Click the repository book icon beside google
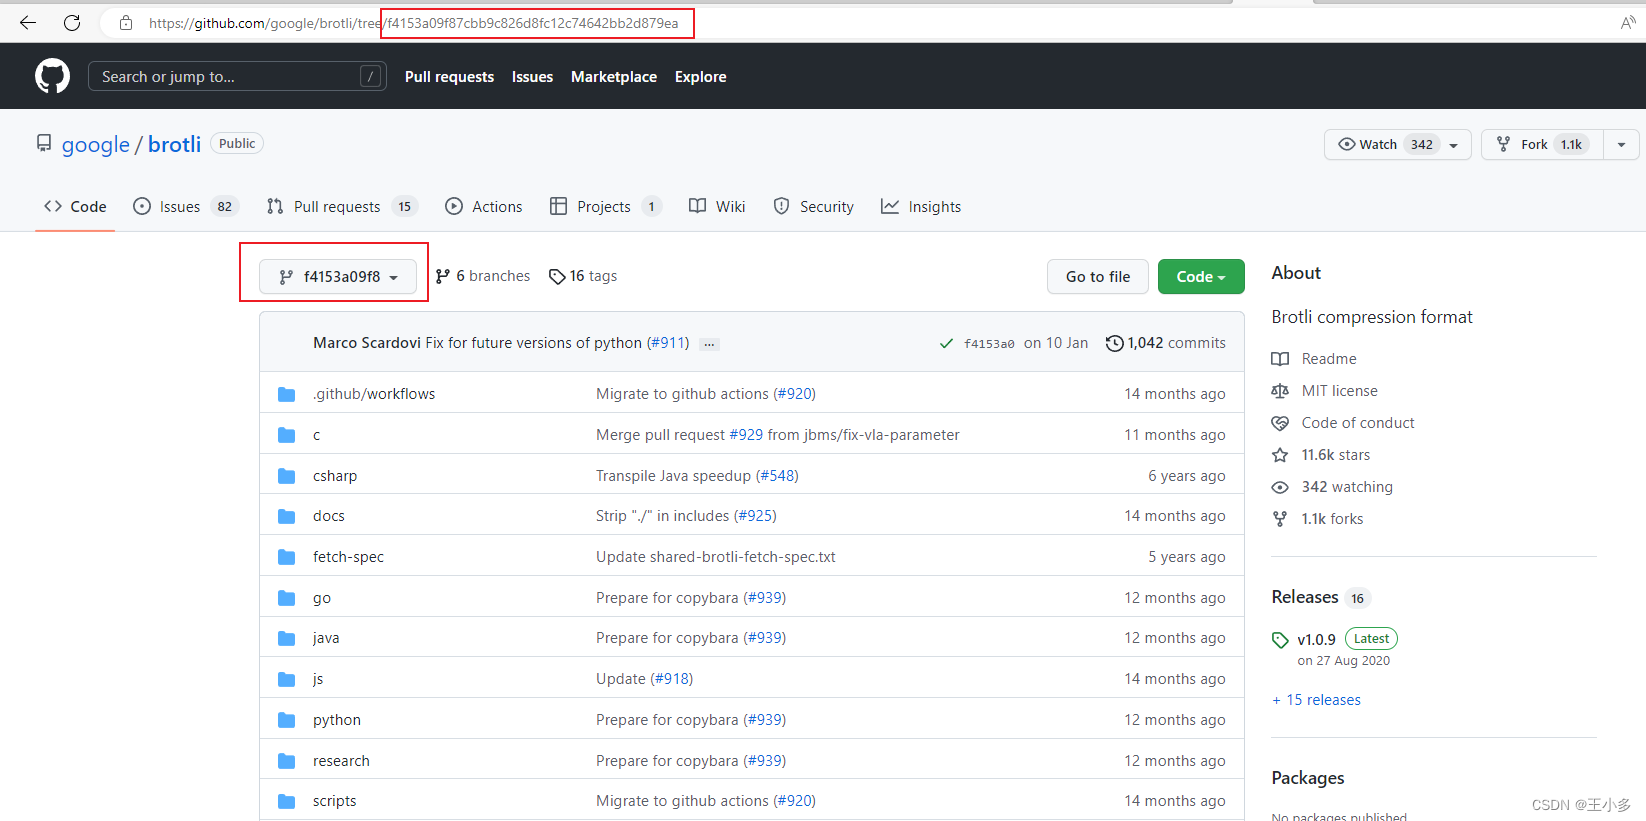This screenshot has height=821, width=1646. [44, 144]
